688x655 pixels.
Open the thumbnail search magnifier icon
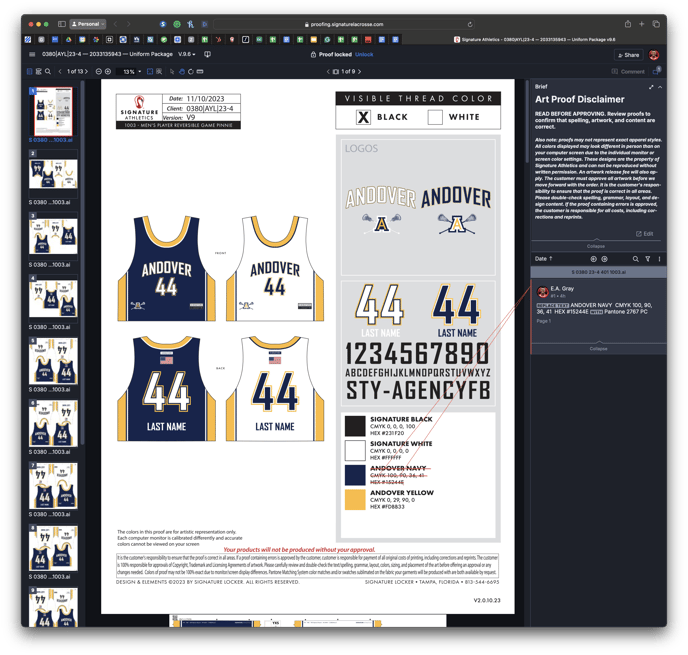coord(47,72)
